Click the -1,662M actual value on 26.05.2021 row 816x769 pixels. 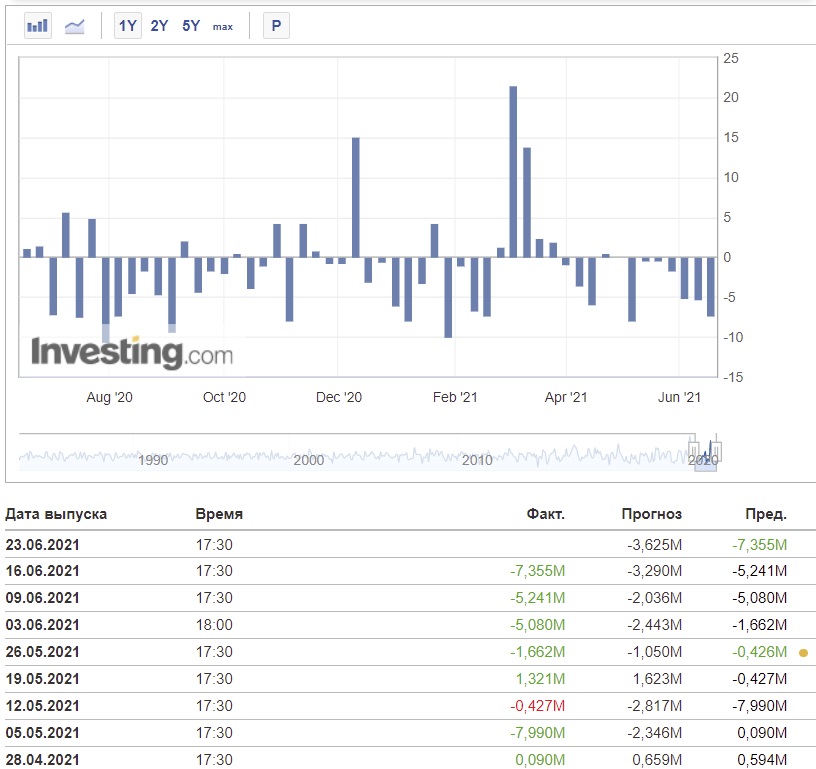[538, 652]
